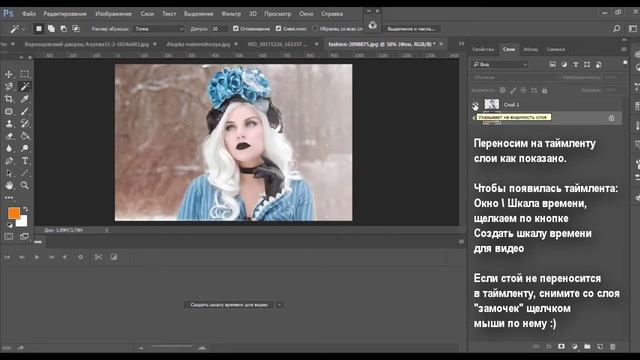Select the Magic Wand tool in toolbox
Viewport: 640px width, 360px height.
tap(25, 87)
